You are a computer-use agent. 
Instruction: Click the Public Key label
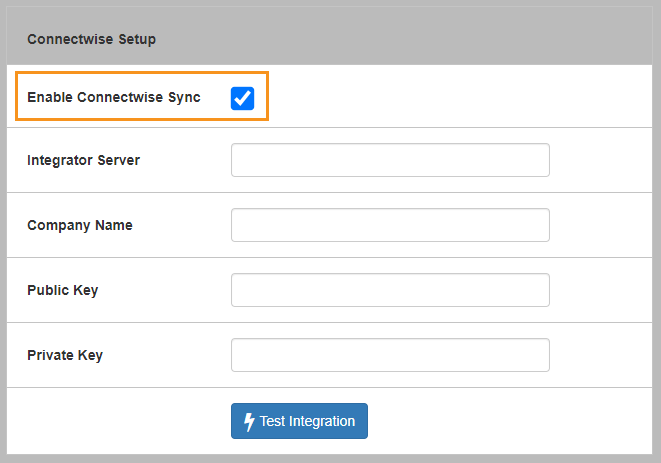coord(62,290)
